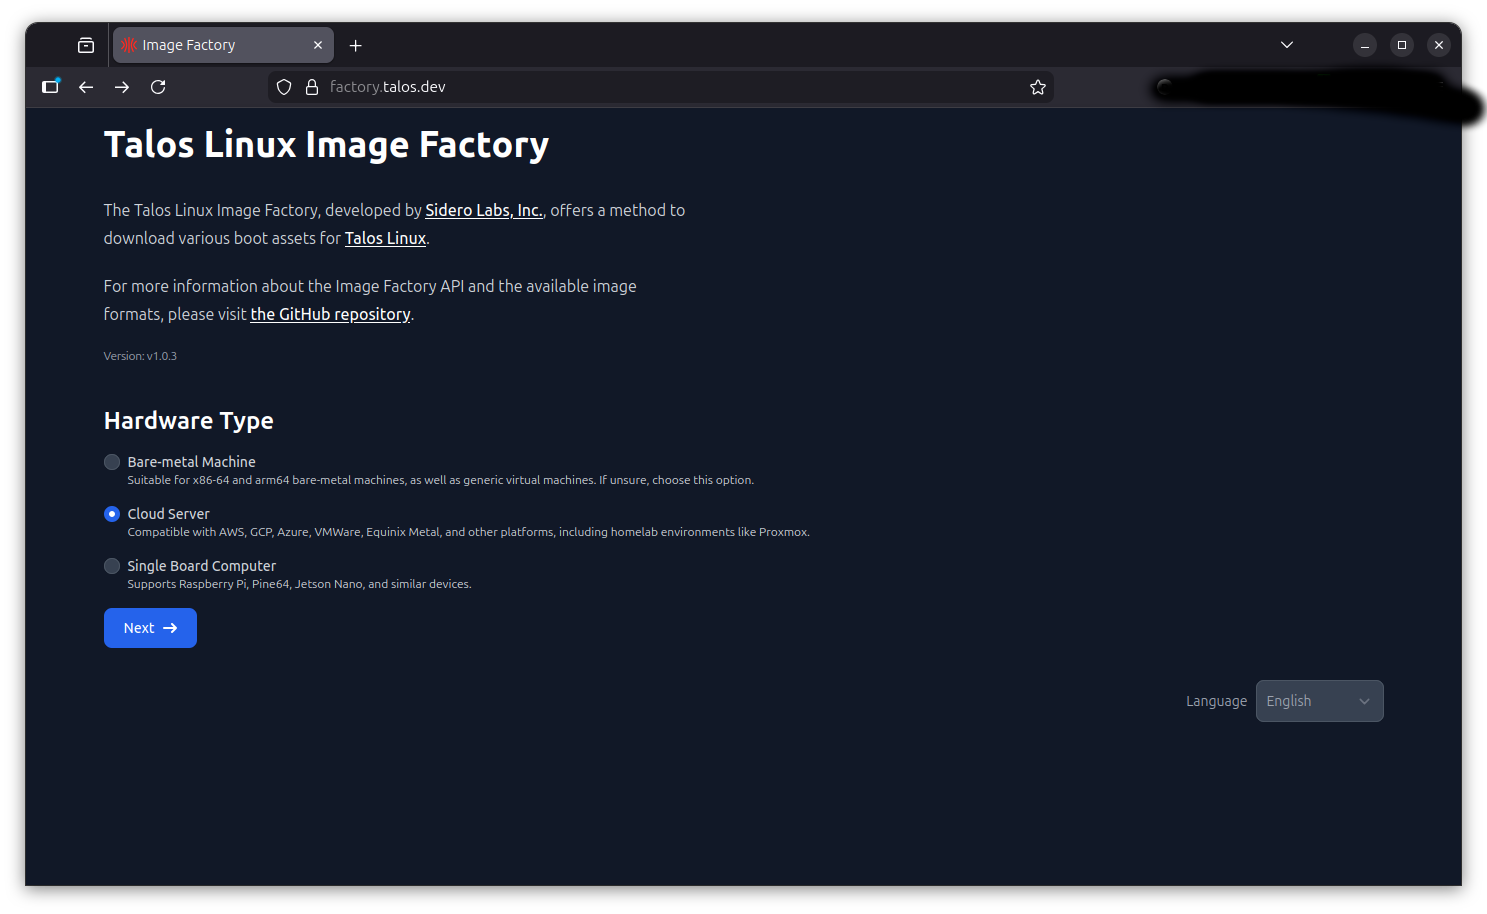Follow the GitHub repository link

coord(330,314)
